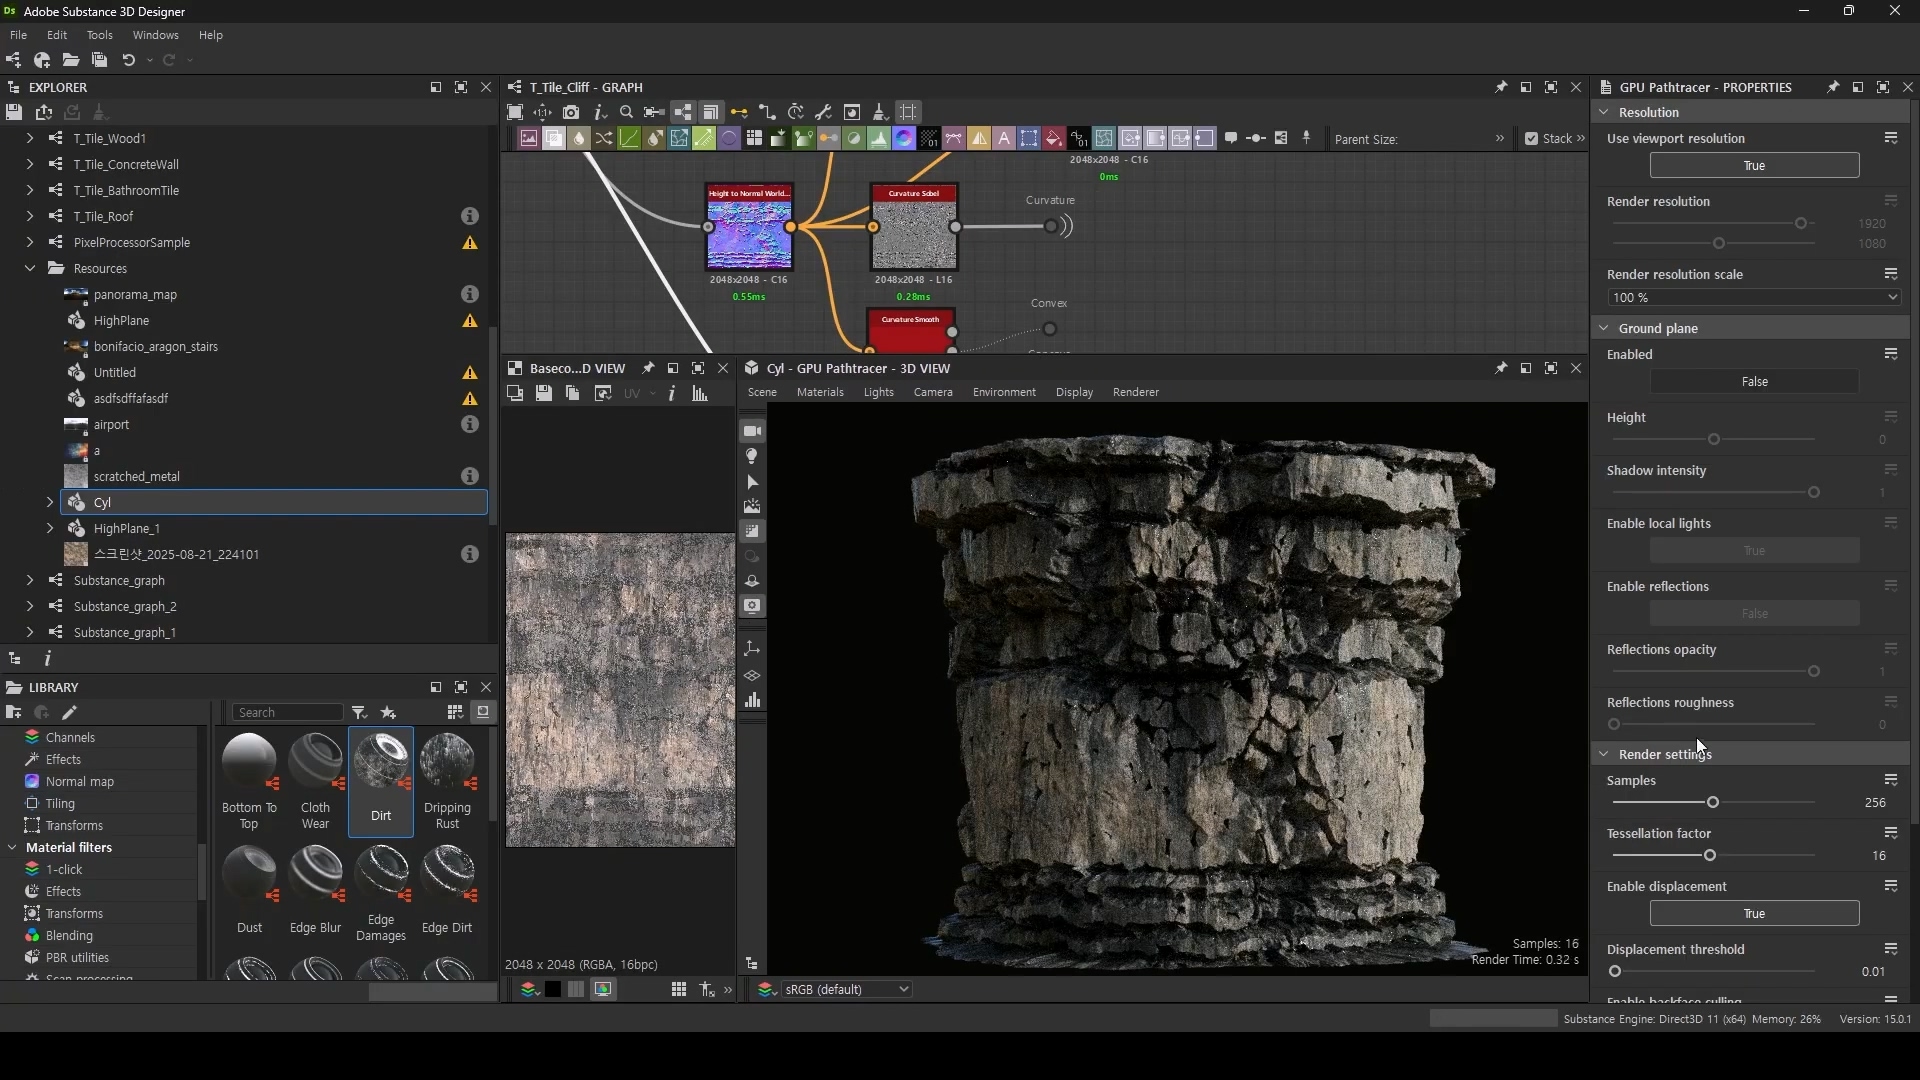
Task: Click the Text node icon in node bar
Action: [1004, 139]
